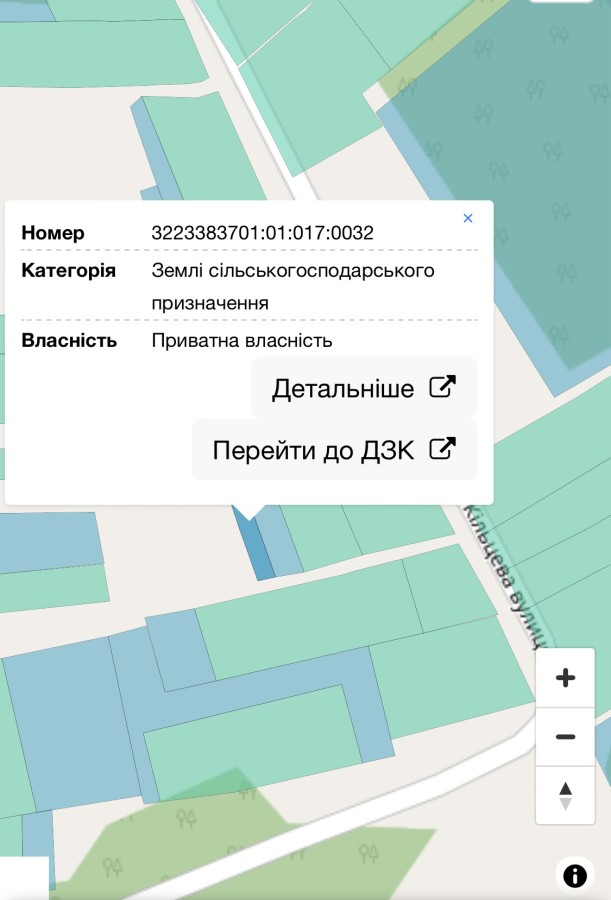This screenshot has height=900, width=611.
Task: Click external-link icon beside Детальніше
Action: pos(442,388)
